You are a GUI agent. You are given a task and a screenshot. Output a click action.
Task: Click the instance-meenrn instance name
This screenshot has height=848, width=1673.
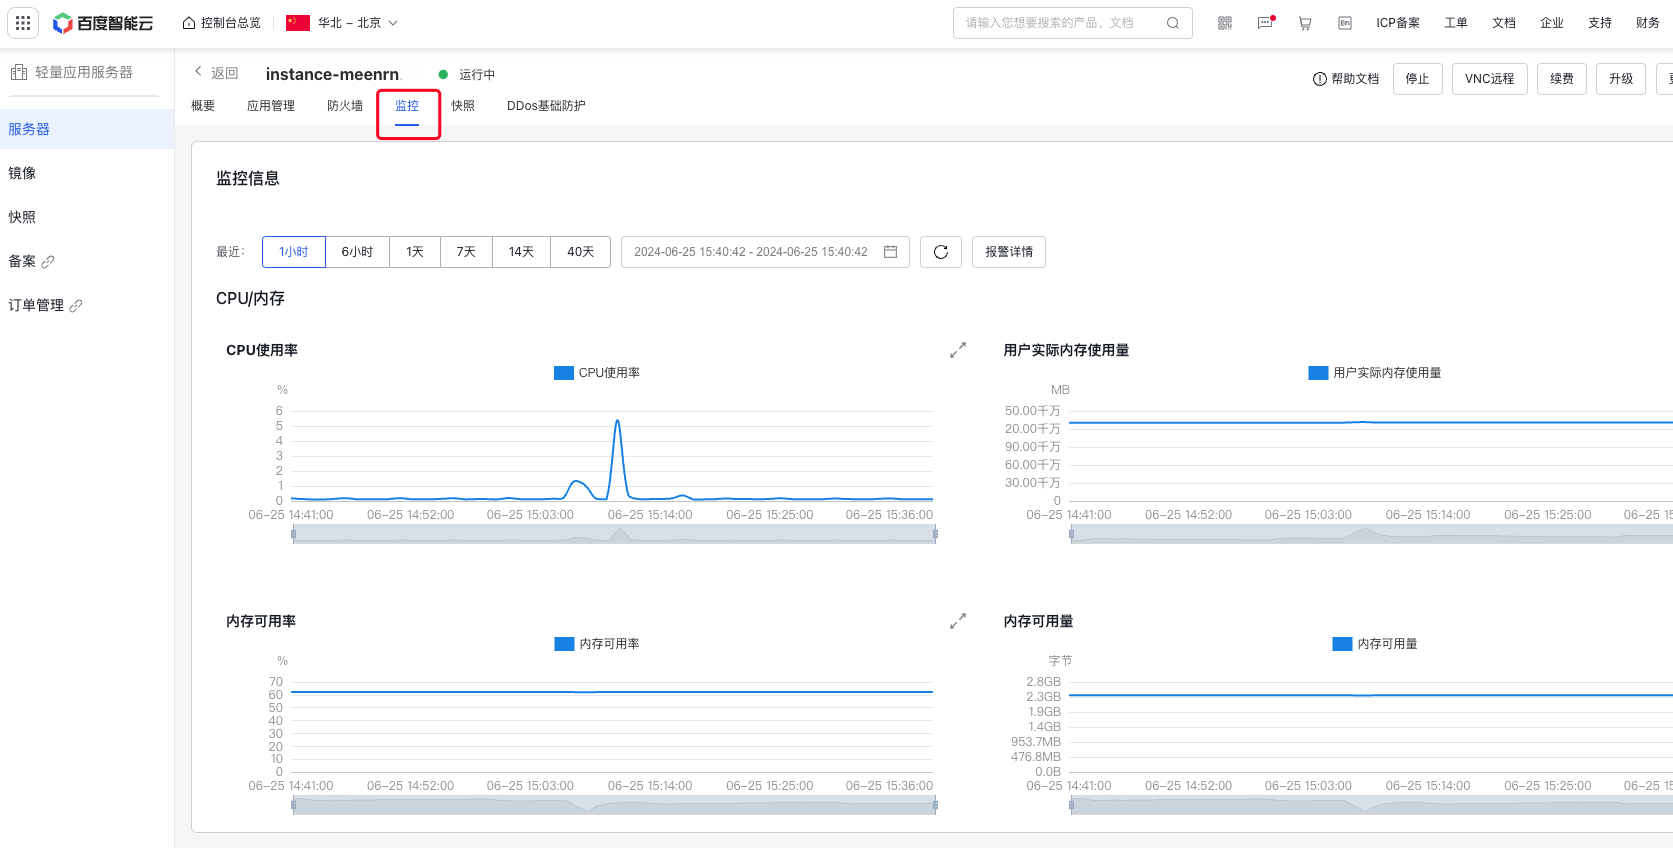click(x=332, y=74)
